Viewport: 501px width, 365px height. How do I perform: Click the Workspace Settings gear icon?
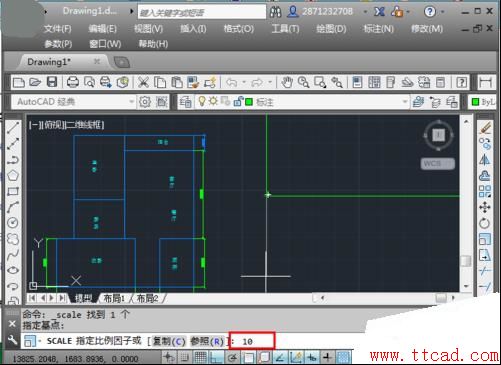click(x=145, y=102)
